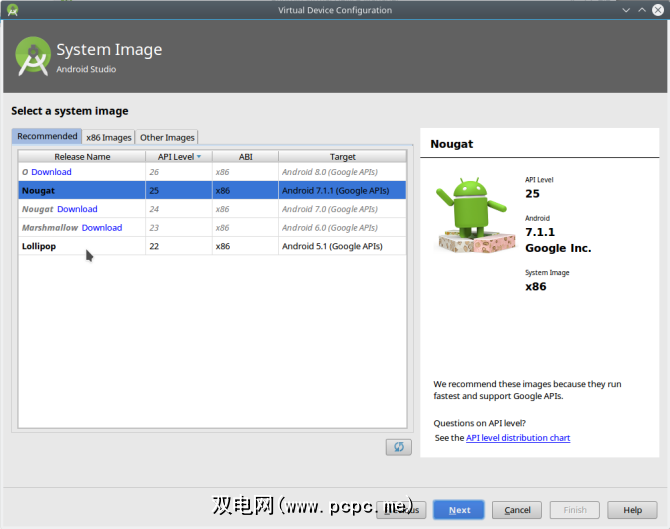
Task: Click the italic Marshmallow release name
Action: tap(50, 228)
